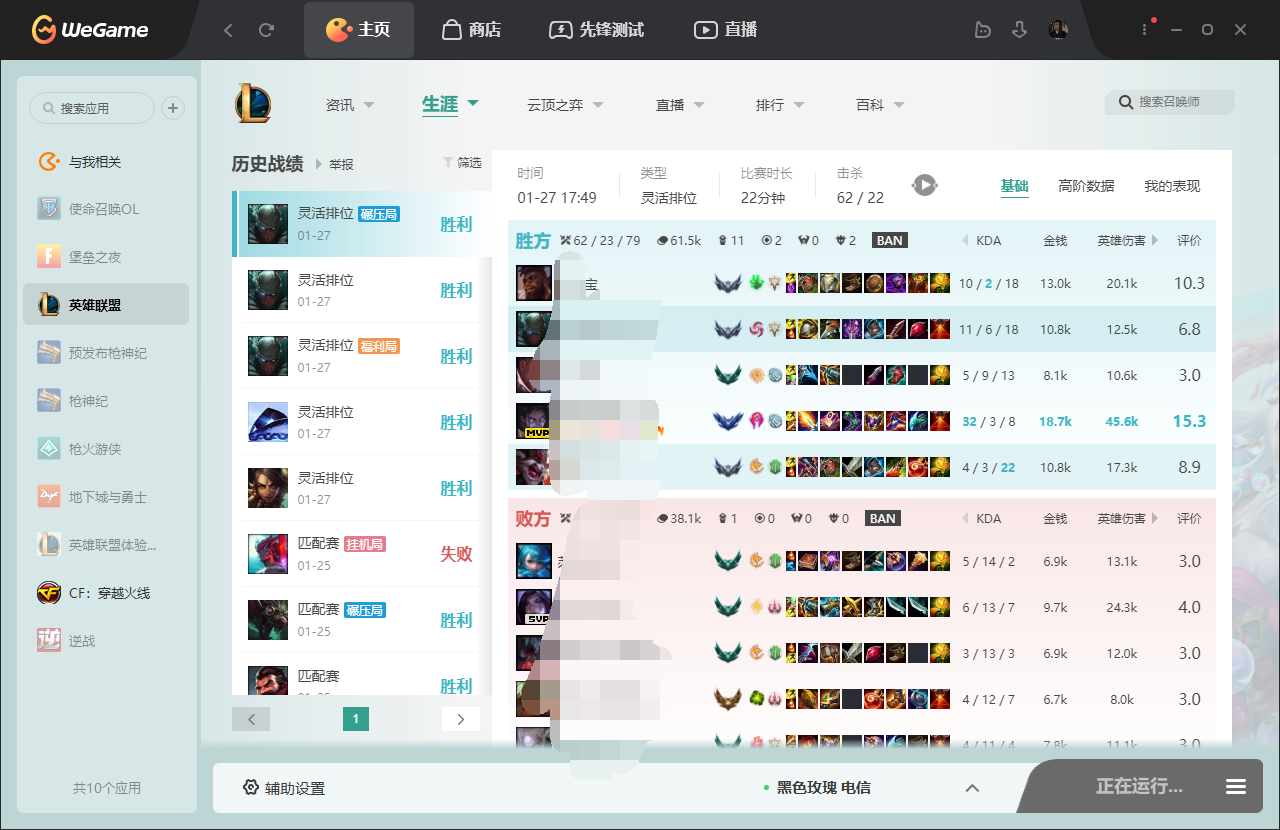Select 使命召唤OL in the sidebar
Viewport: 1280px width, 830px height.
[105, 209]
